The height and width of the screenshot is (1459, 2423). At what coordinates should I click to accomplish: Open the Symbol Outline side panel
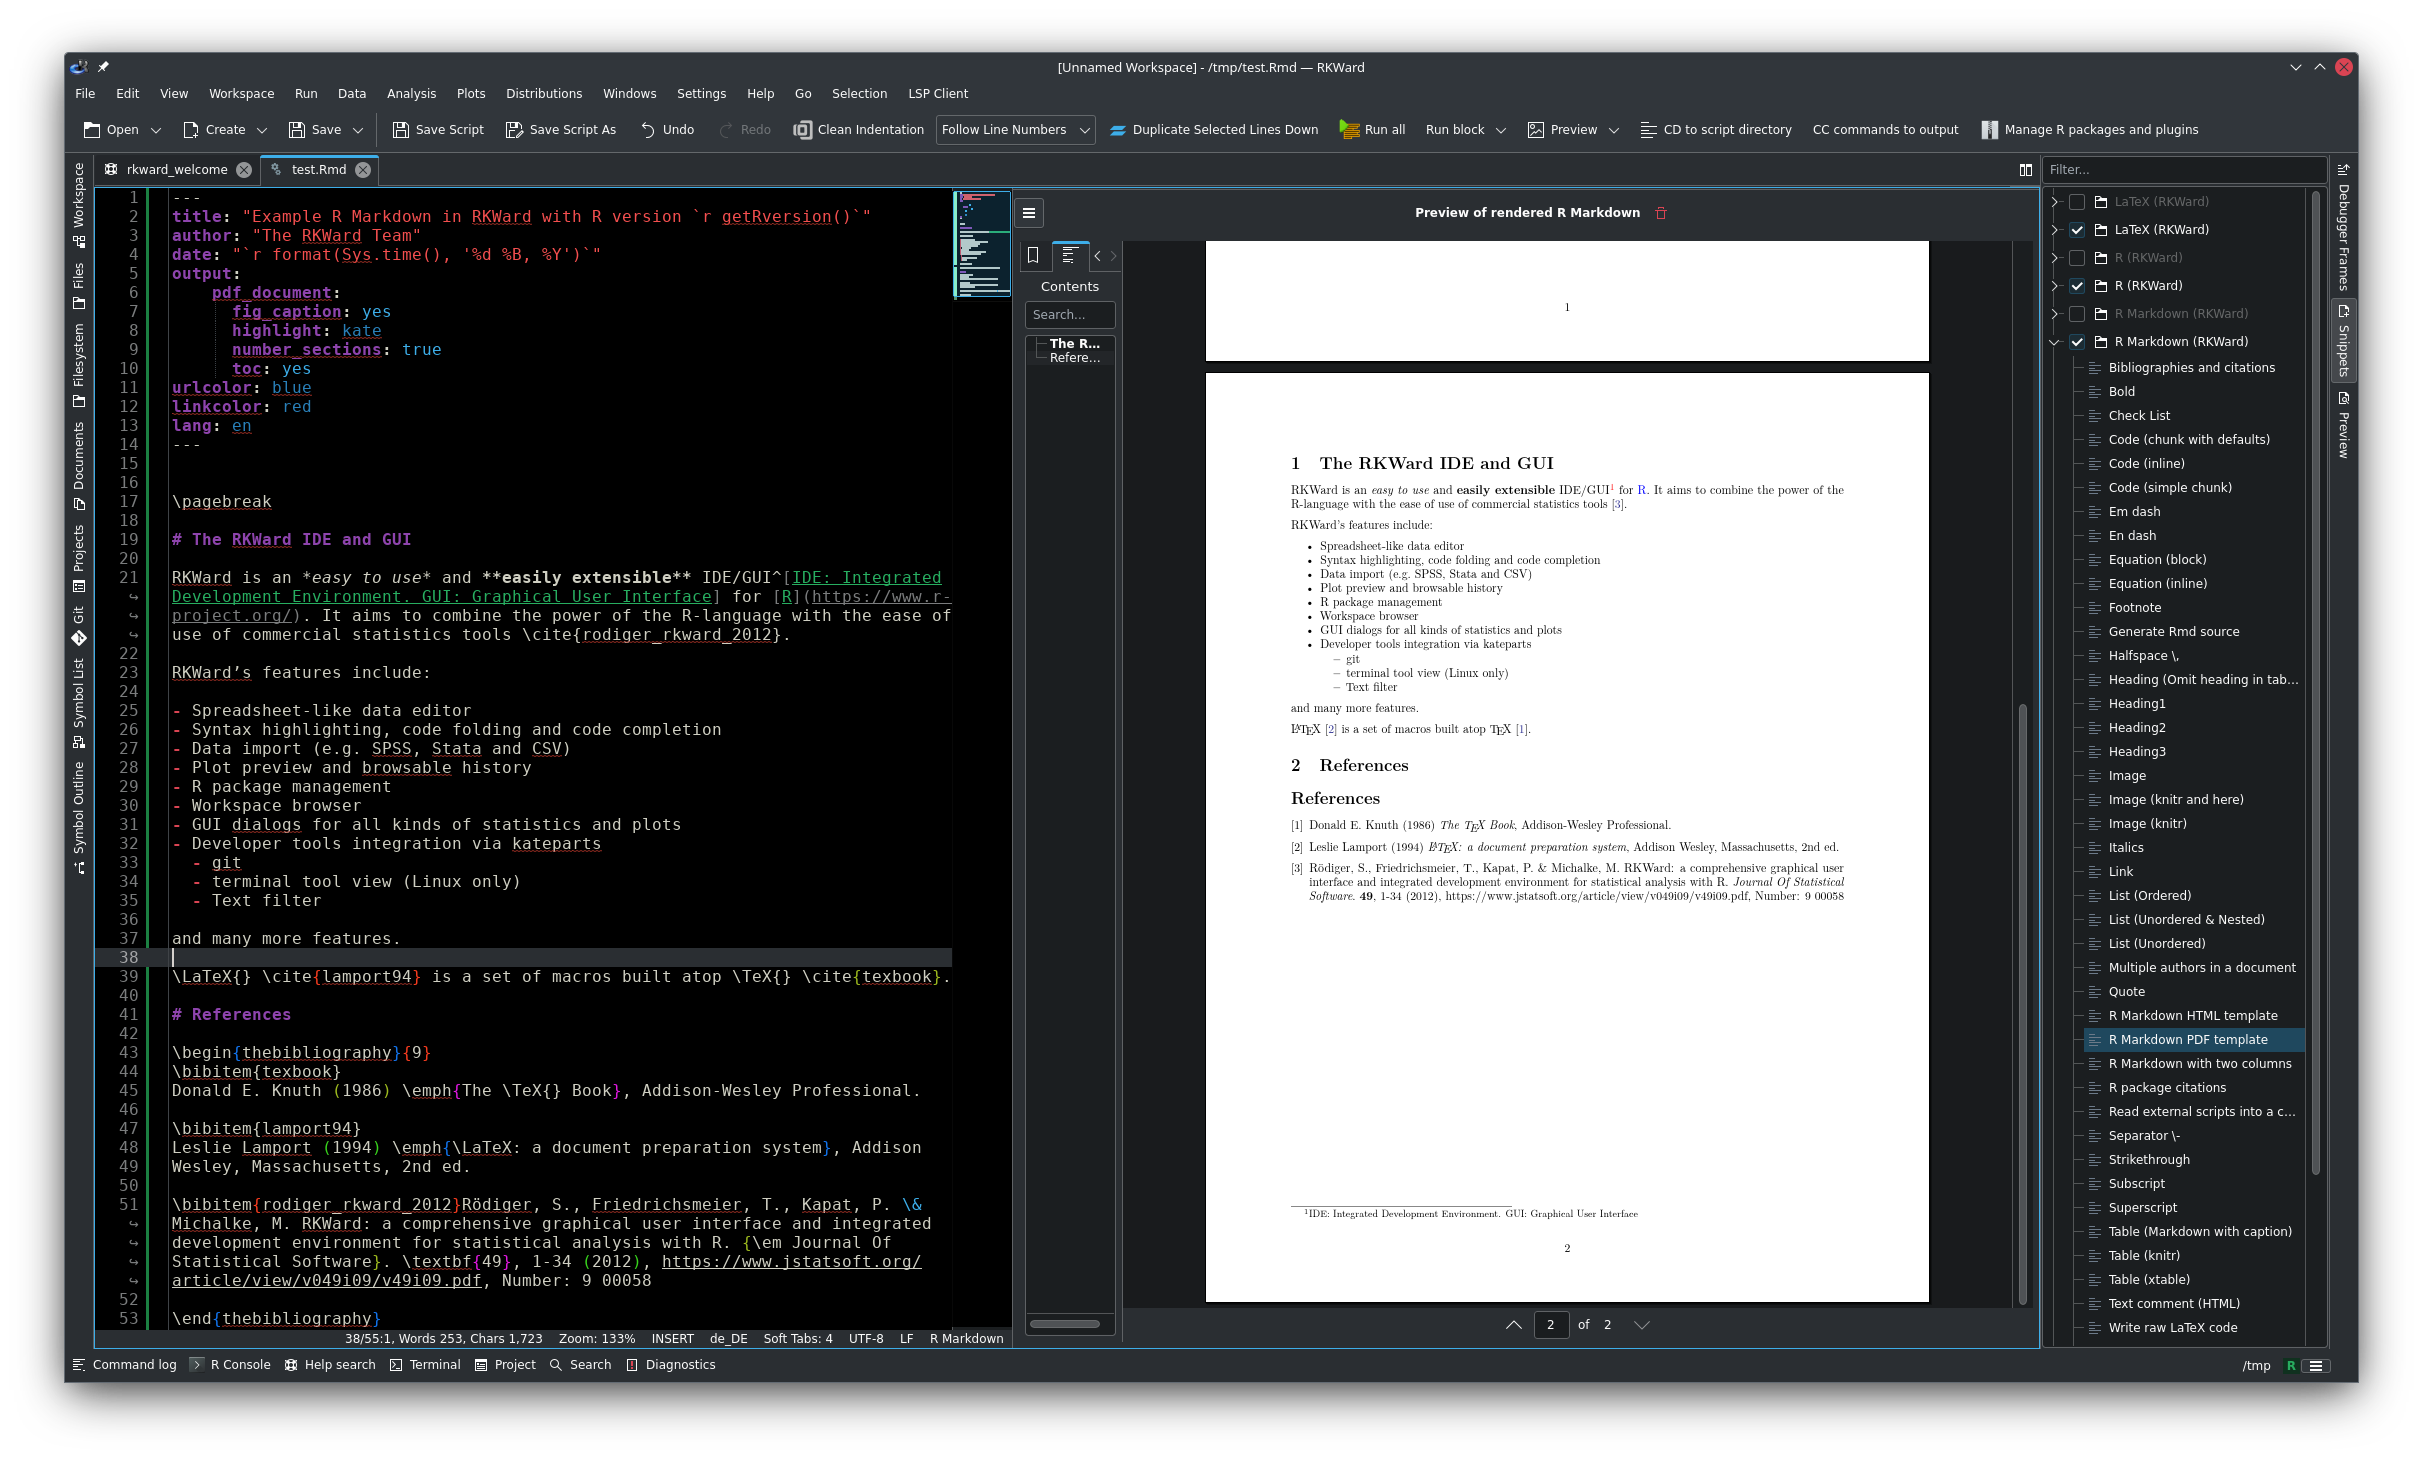79,818
